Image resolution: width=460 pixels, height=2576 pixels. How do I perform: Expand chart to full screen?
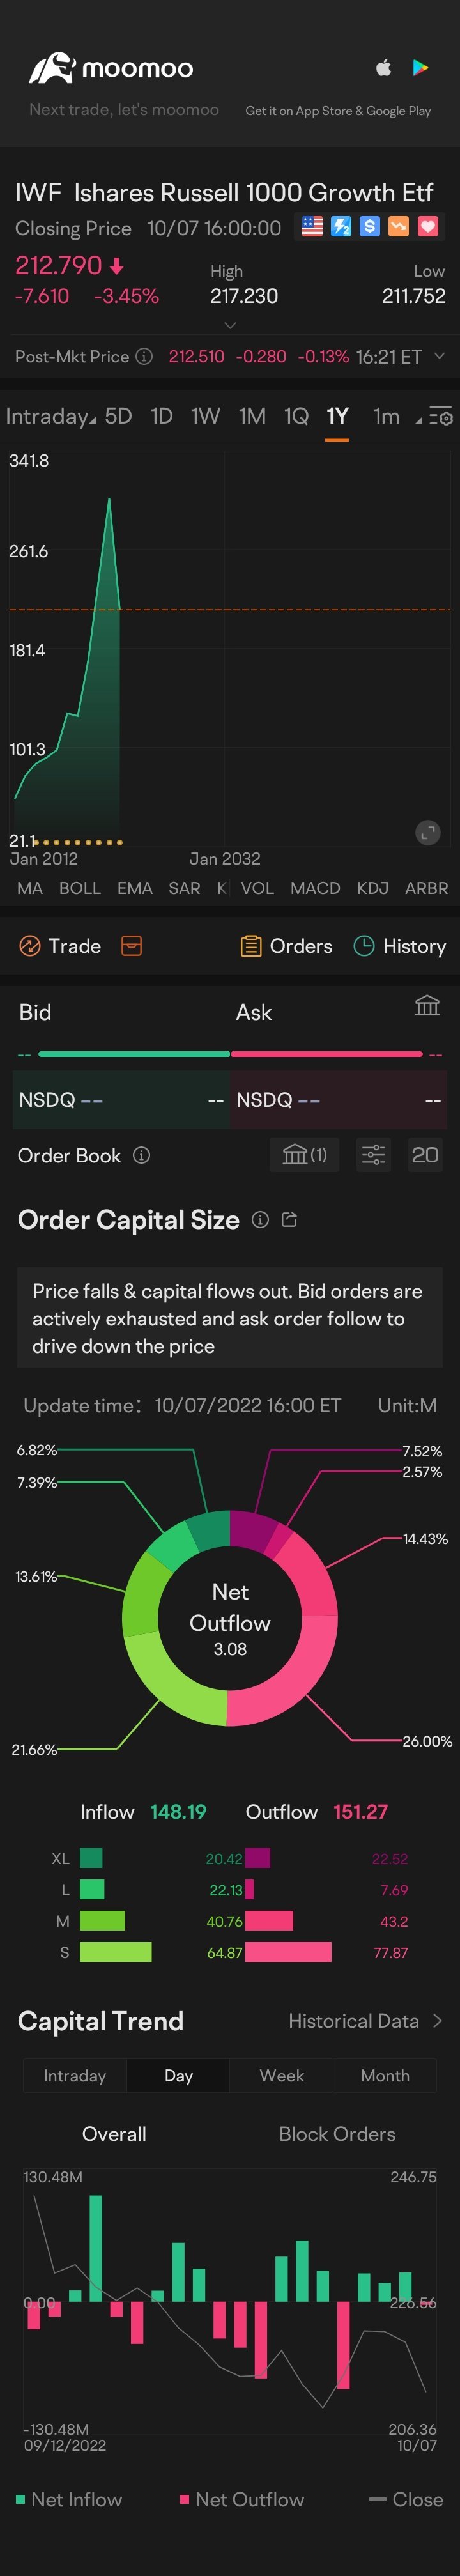pos(428,832)
